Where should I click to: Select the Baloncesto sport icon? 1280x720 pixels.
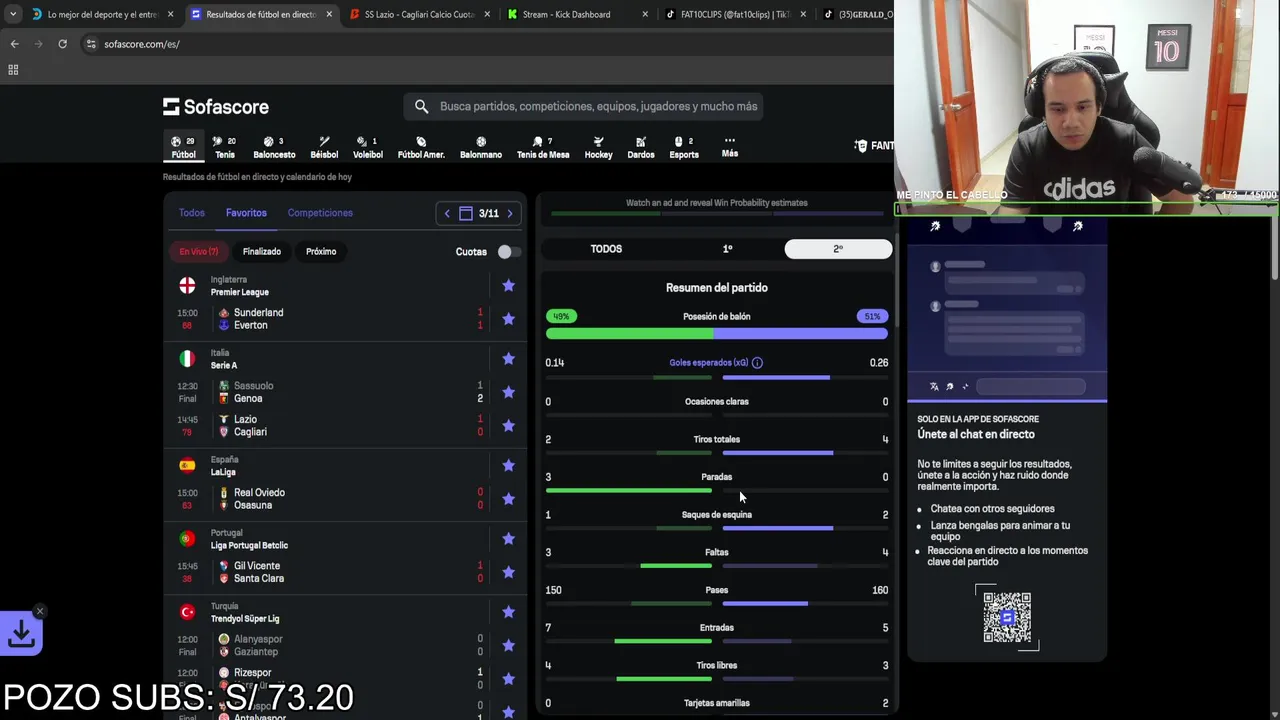tap(274, 147)
